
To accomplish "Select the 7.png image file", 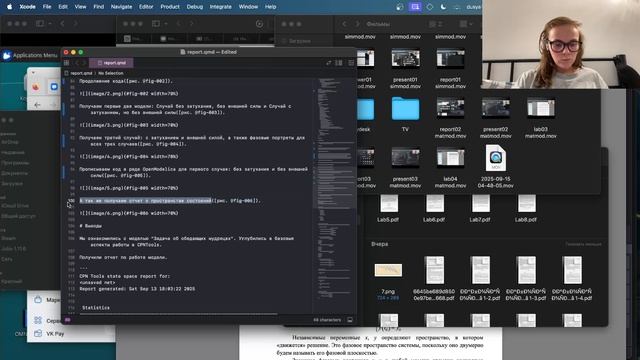I will (388, 270).
